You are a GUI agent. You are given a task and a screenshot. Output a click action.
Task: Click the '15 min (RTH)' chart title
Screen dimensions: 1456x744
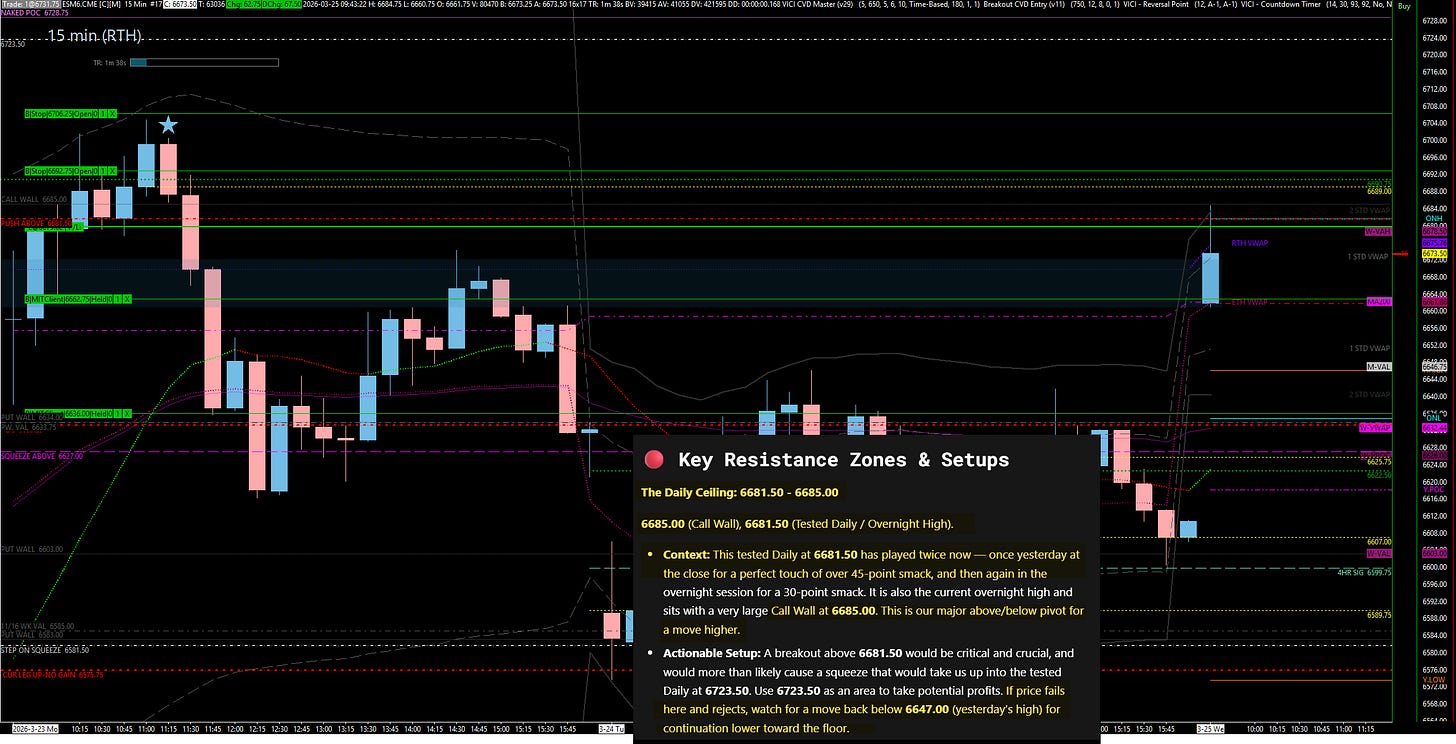click(x=94, y=36)
